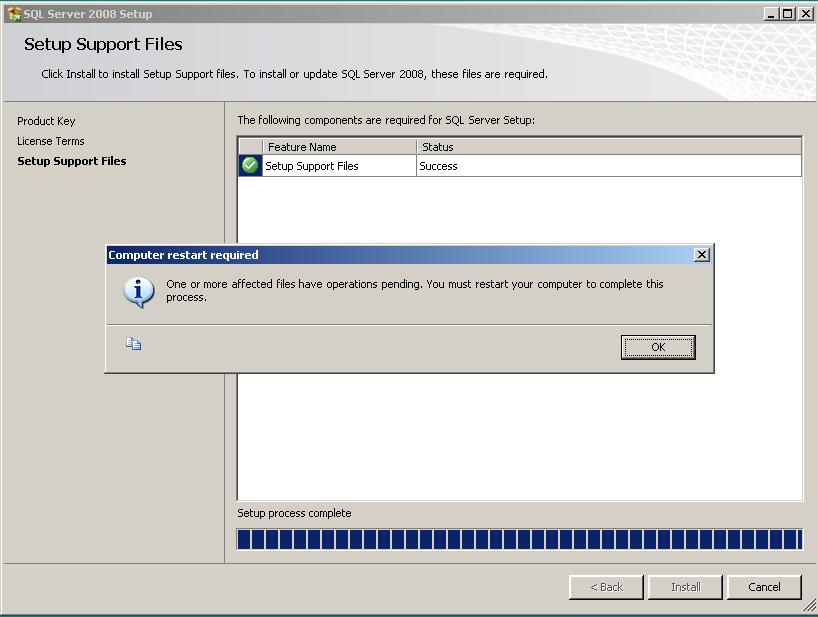This screenshot has height=617, width=818.
Task: Close the Computer restart required dialog
Action: coord(702,255)
